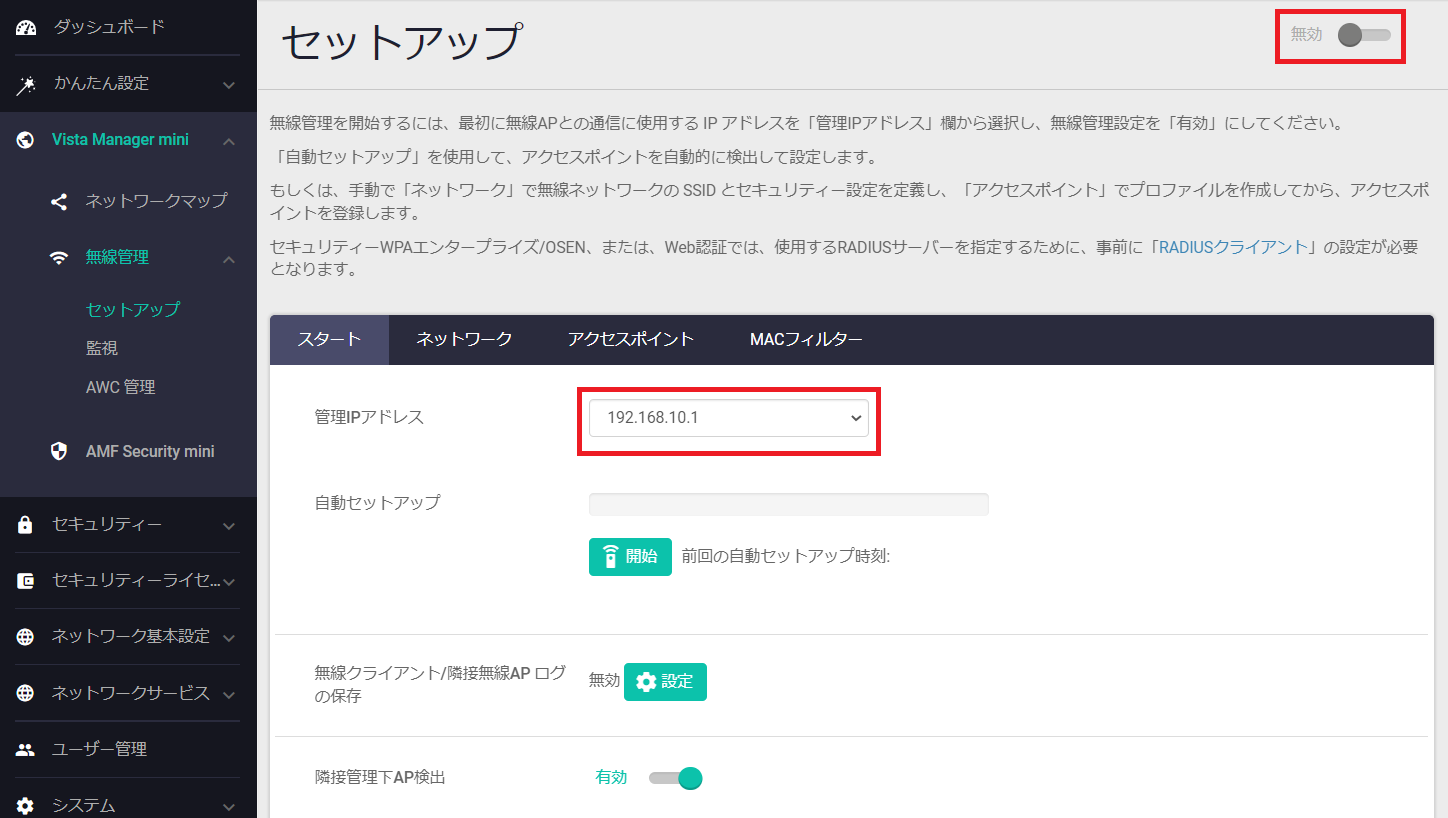Open the 管理IPアドレス dropdown
Image resolution: width=1448 pixels, height=818 pixels.
(728, 418)
